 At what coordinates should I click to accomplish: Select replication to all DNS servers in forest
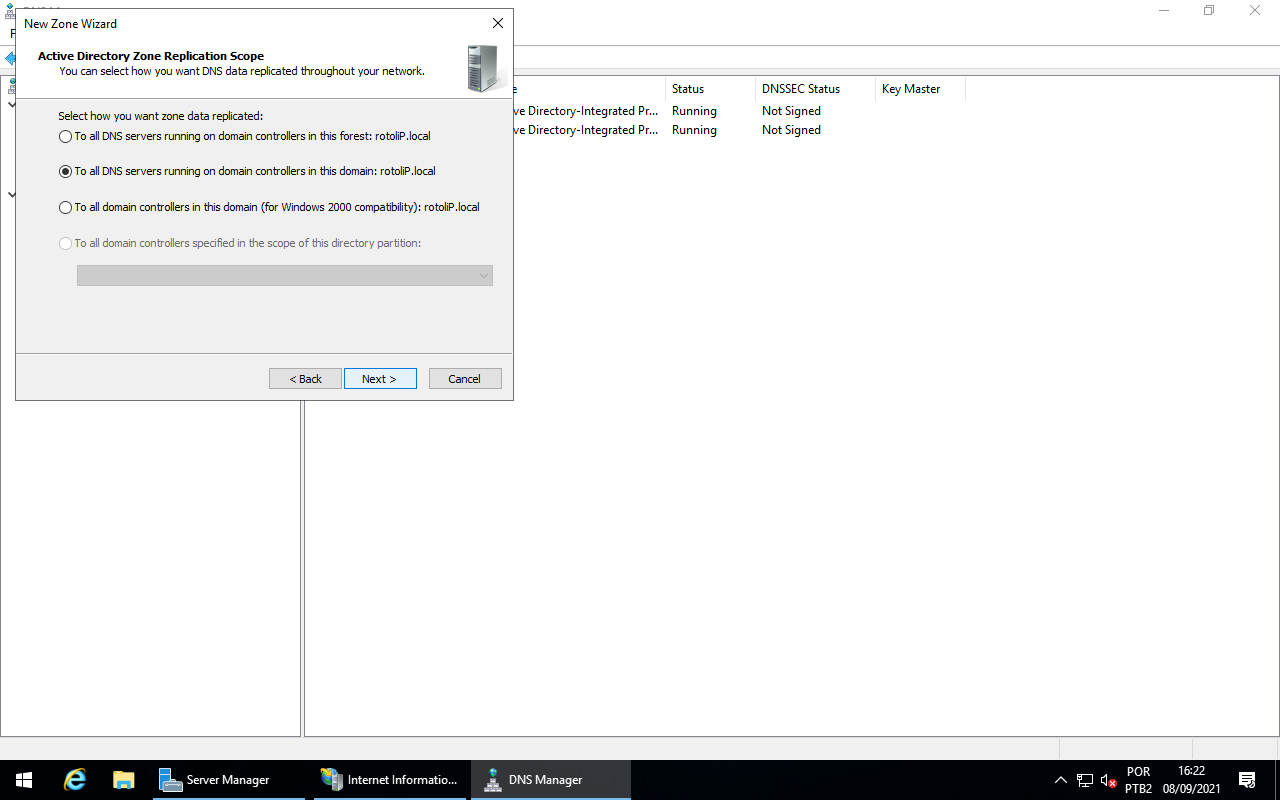[66, 136]
